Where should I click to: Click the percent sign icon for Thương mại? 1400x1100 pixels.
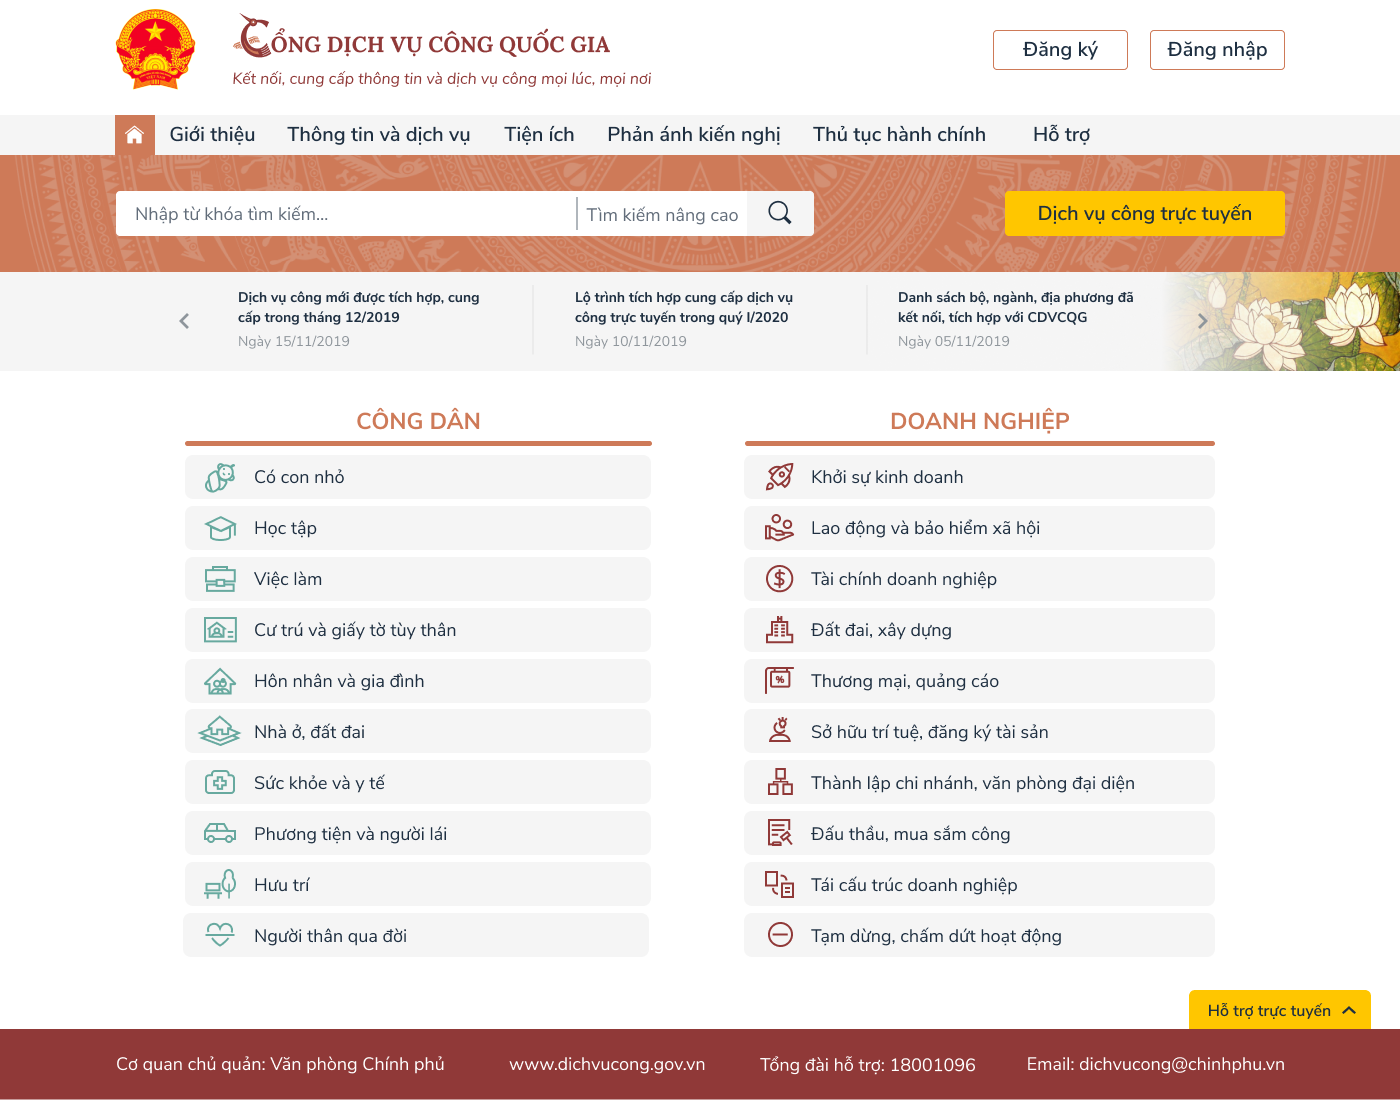tap(780, 681)
